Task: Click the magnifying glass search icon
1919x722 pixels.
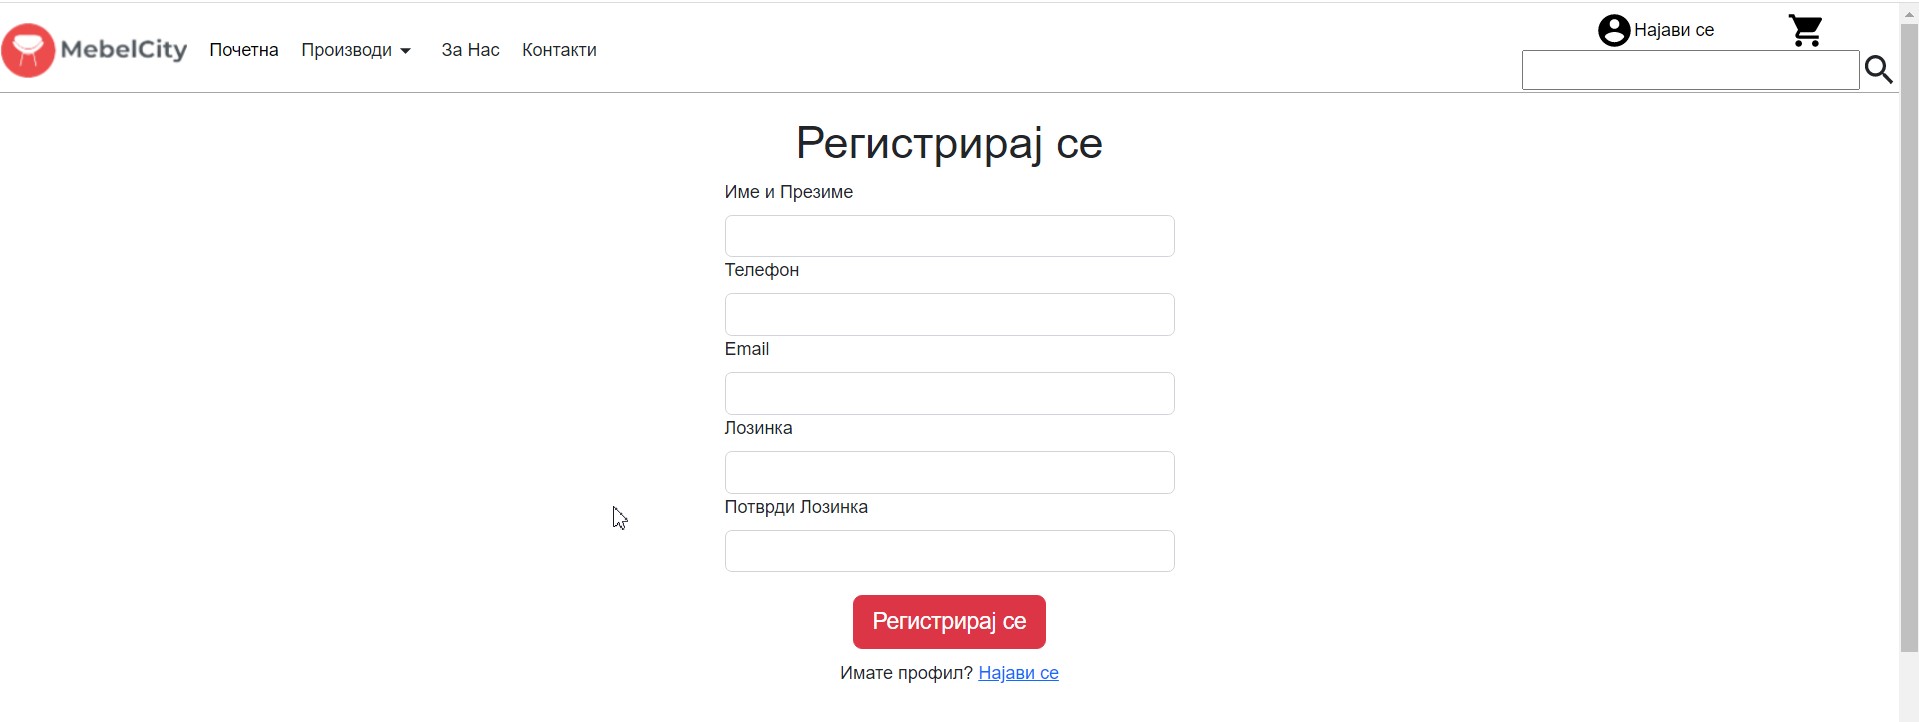Action: point(1879,70)
